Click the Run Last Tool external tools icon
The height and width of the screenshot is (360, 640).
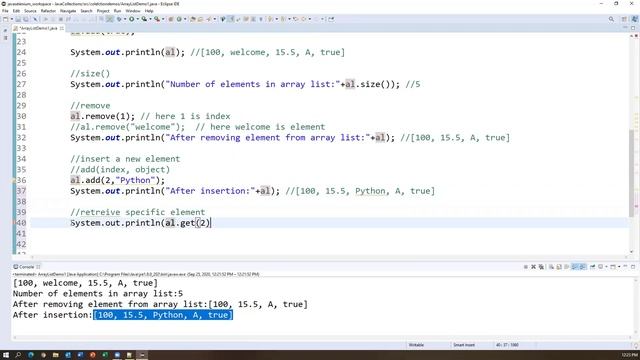[x=157, y=19]
